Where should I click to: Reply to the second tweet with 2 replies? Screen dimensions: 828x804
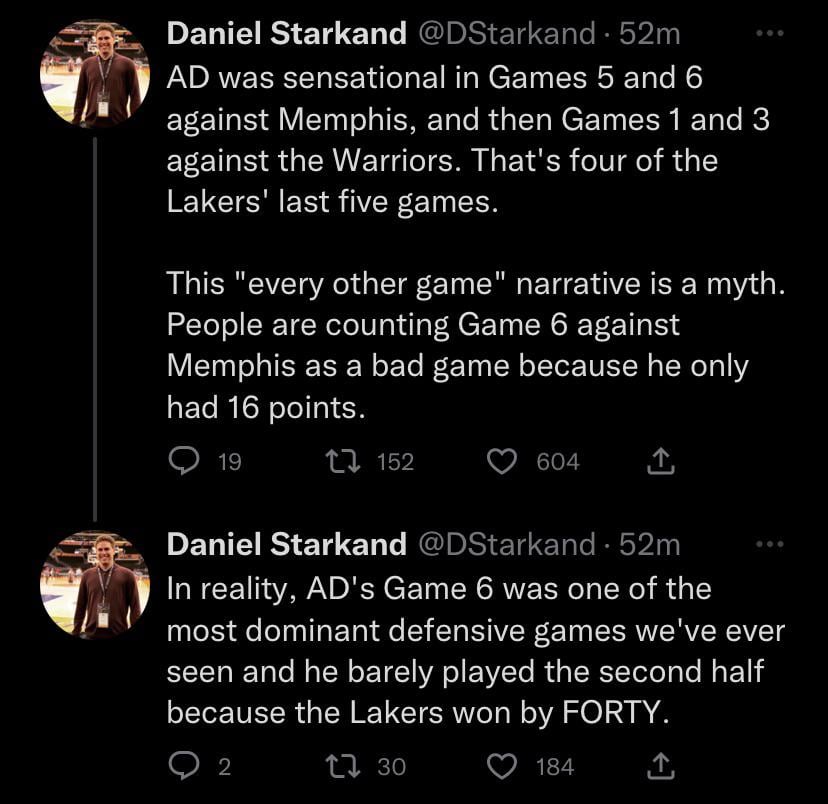coord(183,766)
